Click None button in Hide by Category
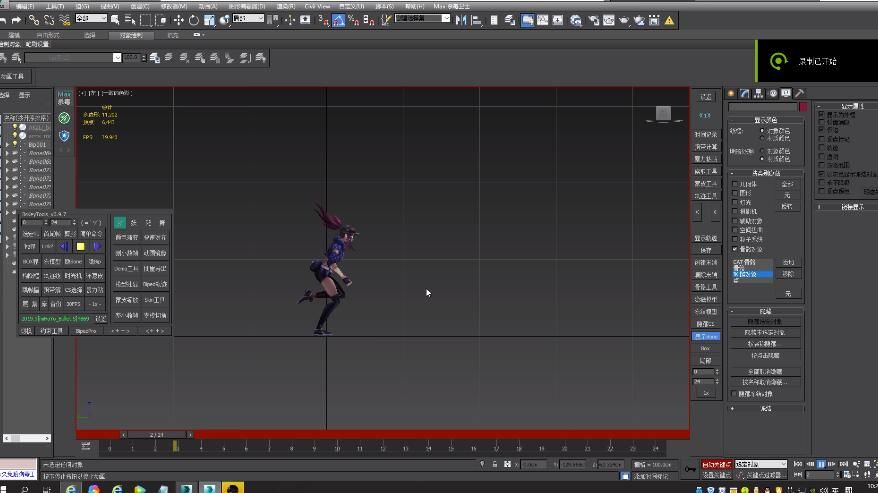This screenshot has height=493, width=878. click(x=788, y=195)
